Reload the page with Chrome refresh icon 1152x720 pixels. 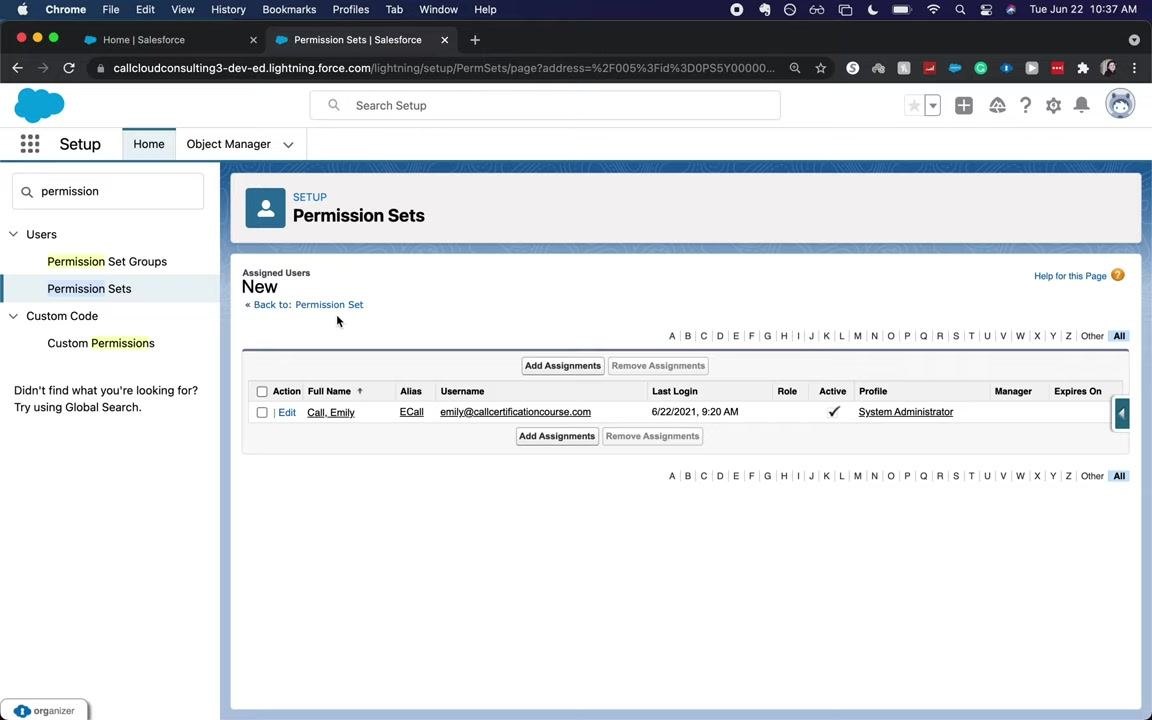(x=69, y=68)
